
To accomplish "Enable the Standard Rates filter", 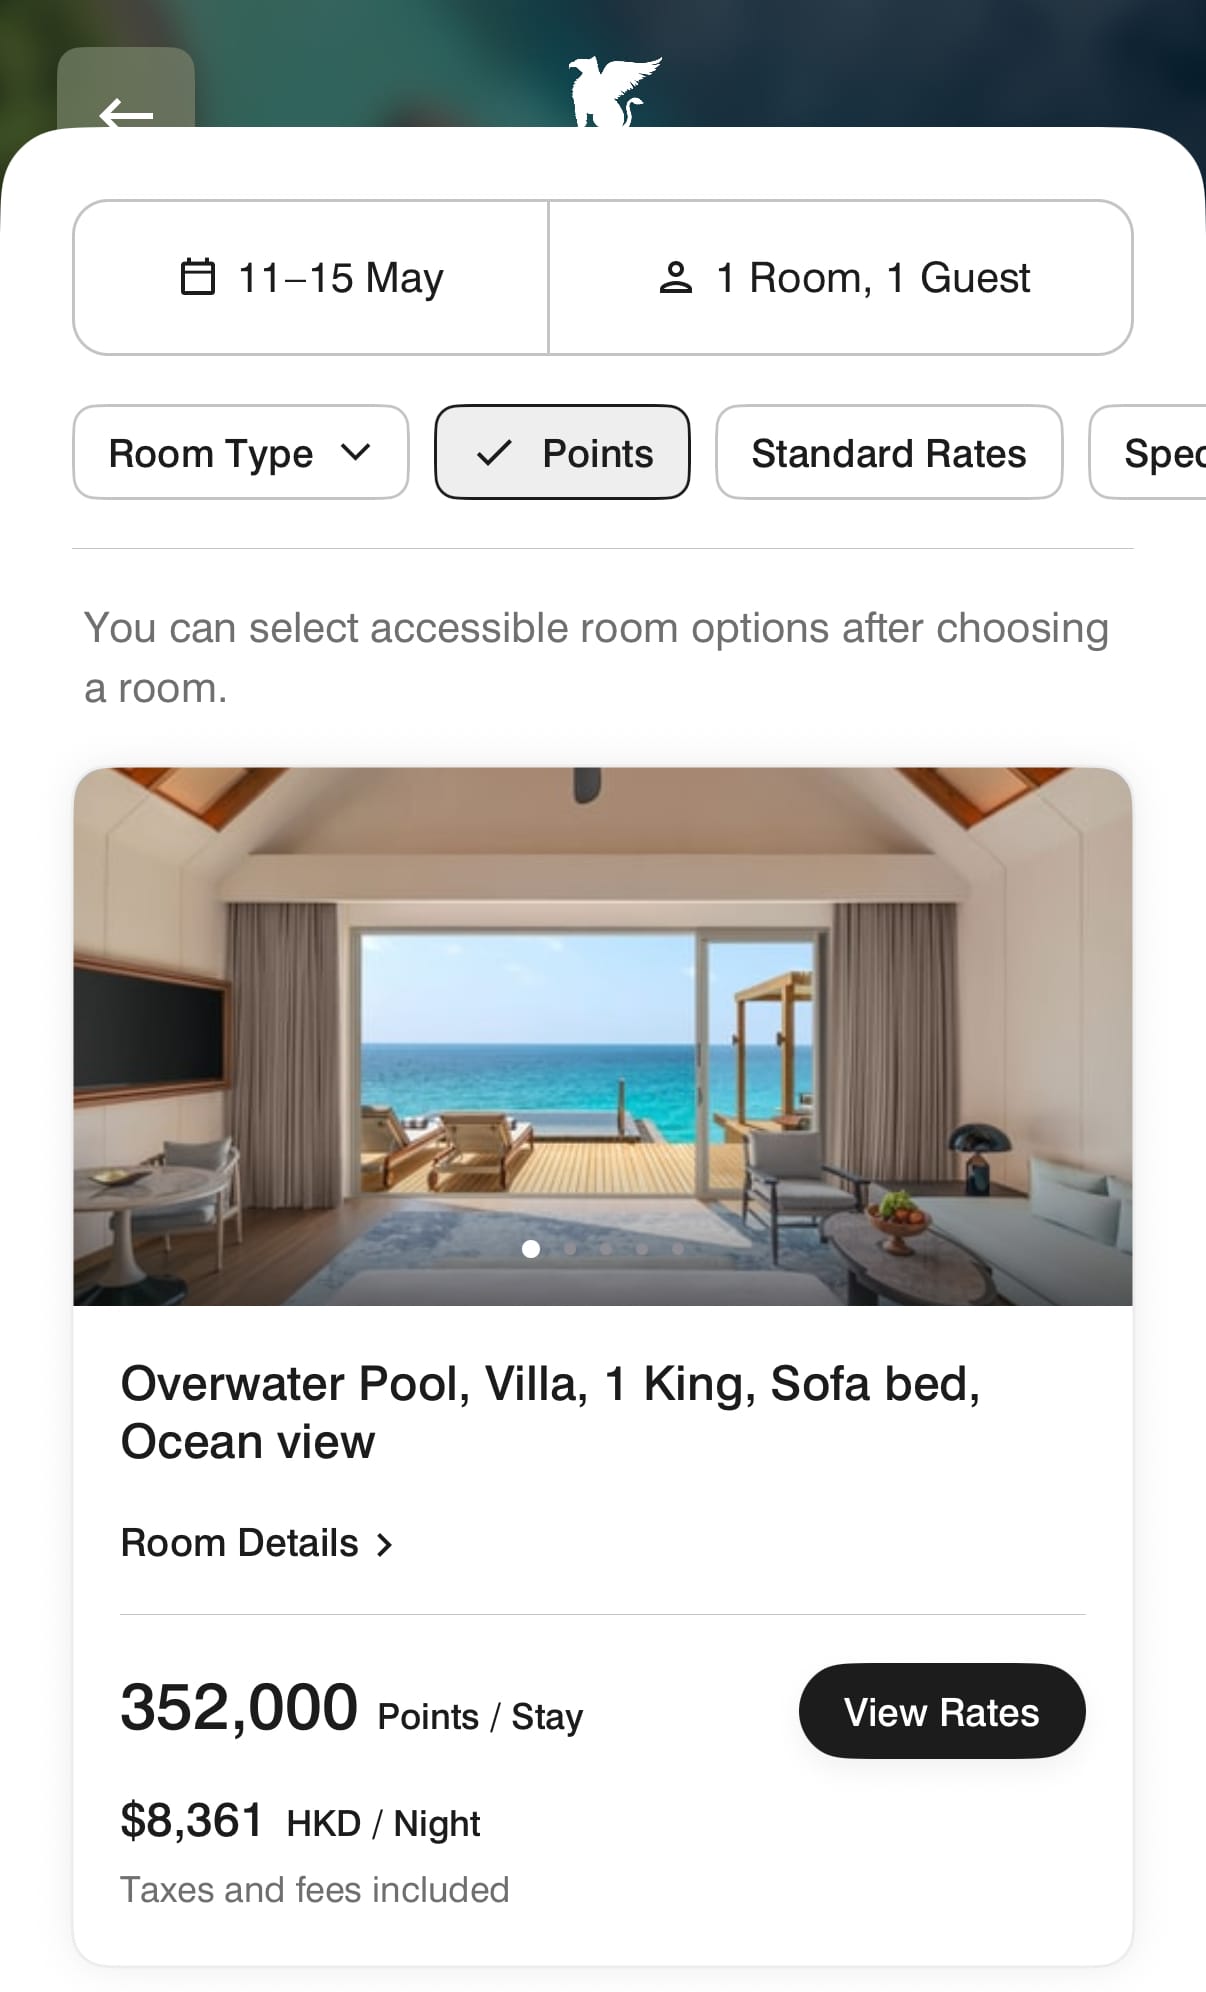I will (889, 452).
